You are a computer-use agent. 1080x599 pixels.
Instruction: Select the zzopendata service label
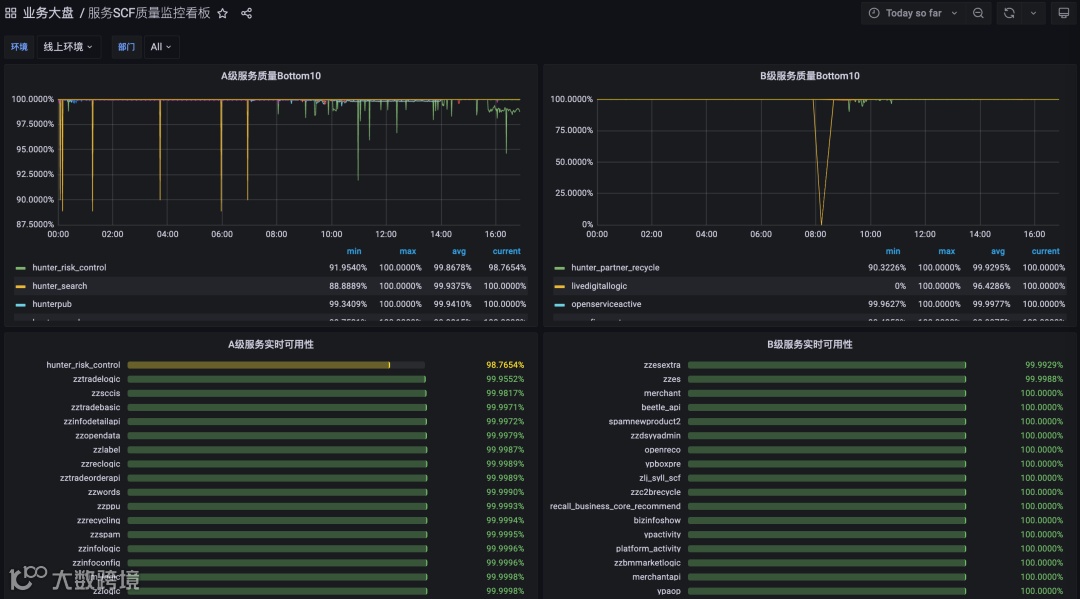point(97,436)
